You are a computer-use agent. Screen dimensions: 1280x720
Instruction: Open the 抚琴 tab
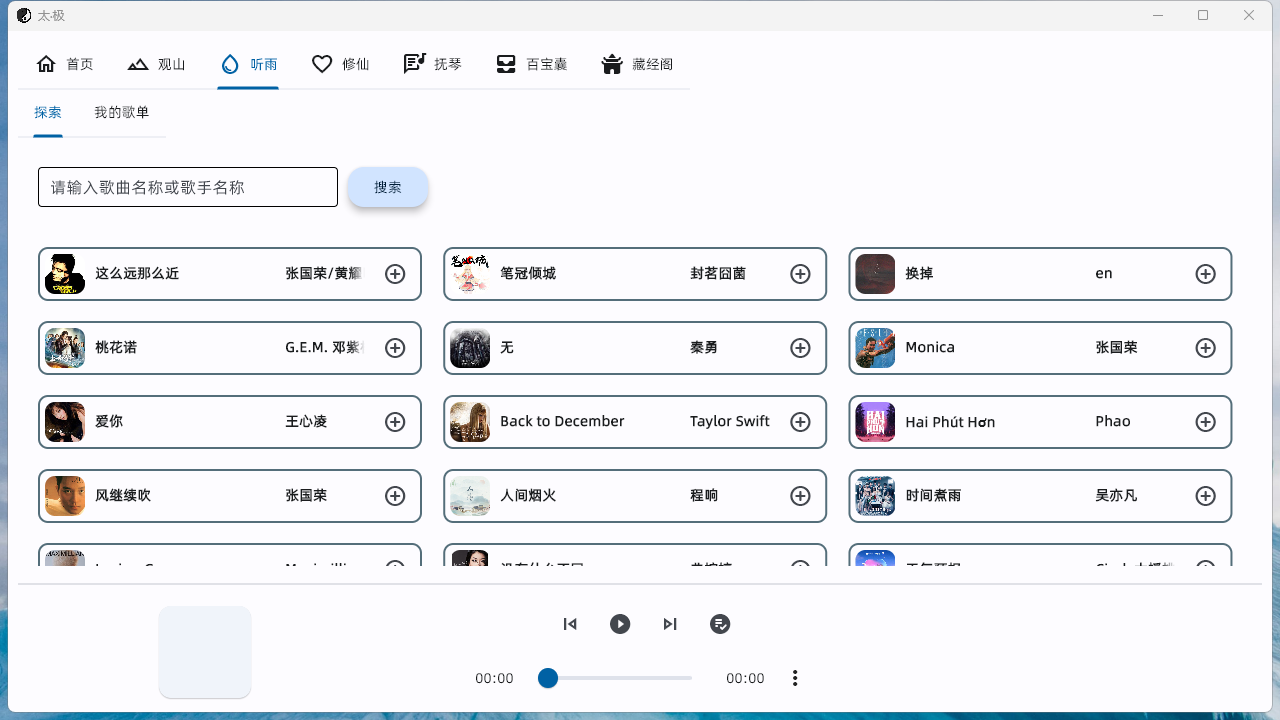pyautogui.click(x=433, y=64)
